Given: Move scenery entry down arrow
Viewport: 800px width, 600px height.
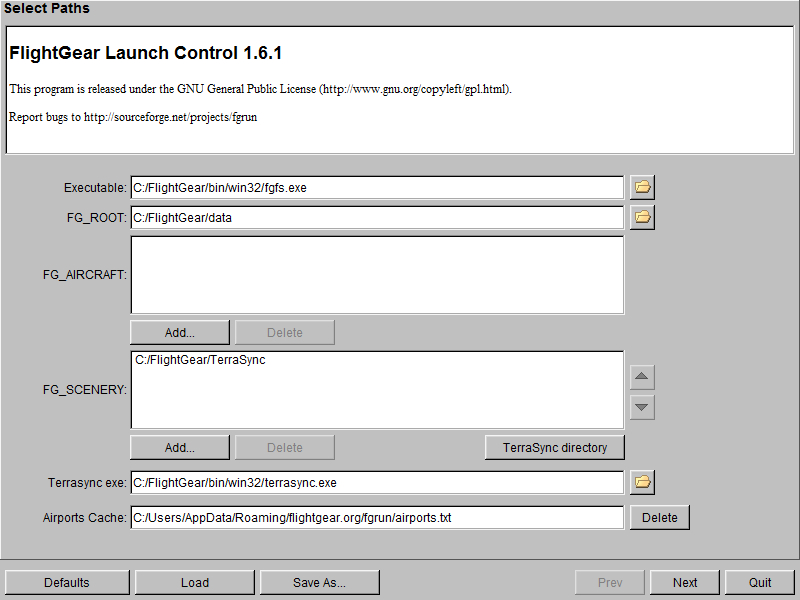Looking at the screenshot, I should coord(642,407).
